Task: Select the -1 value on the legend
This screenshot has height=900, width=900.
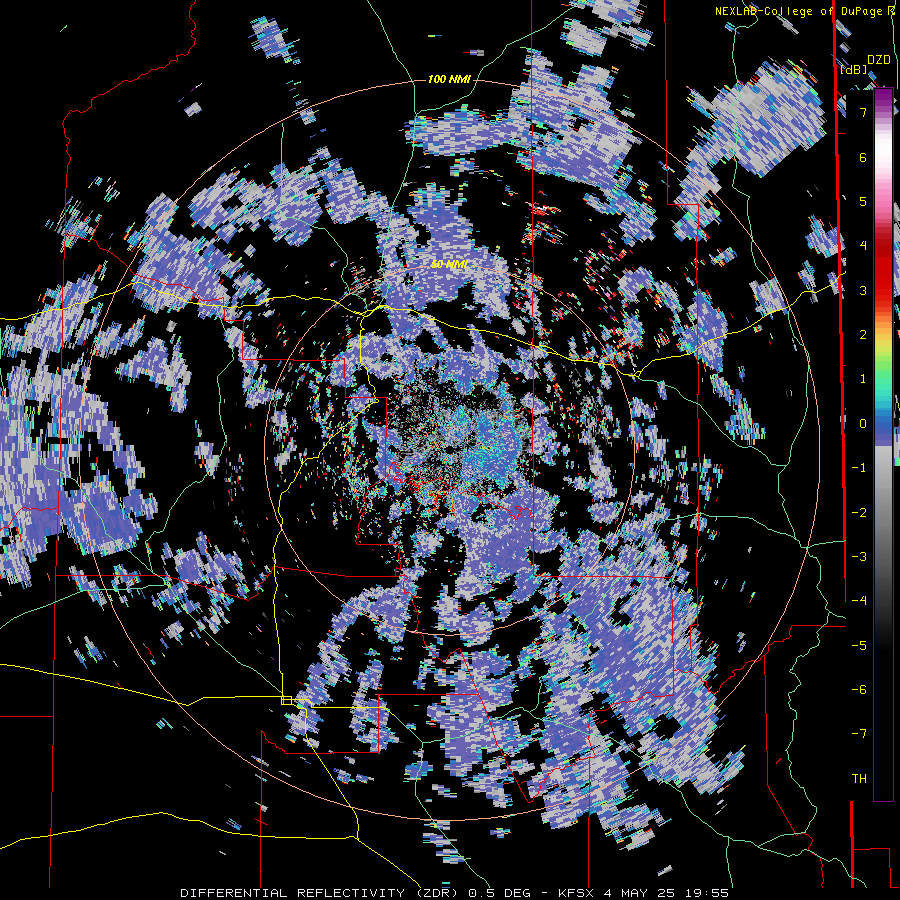Action: (859, 468)
